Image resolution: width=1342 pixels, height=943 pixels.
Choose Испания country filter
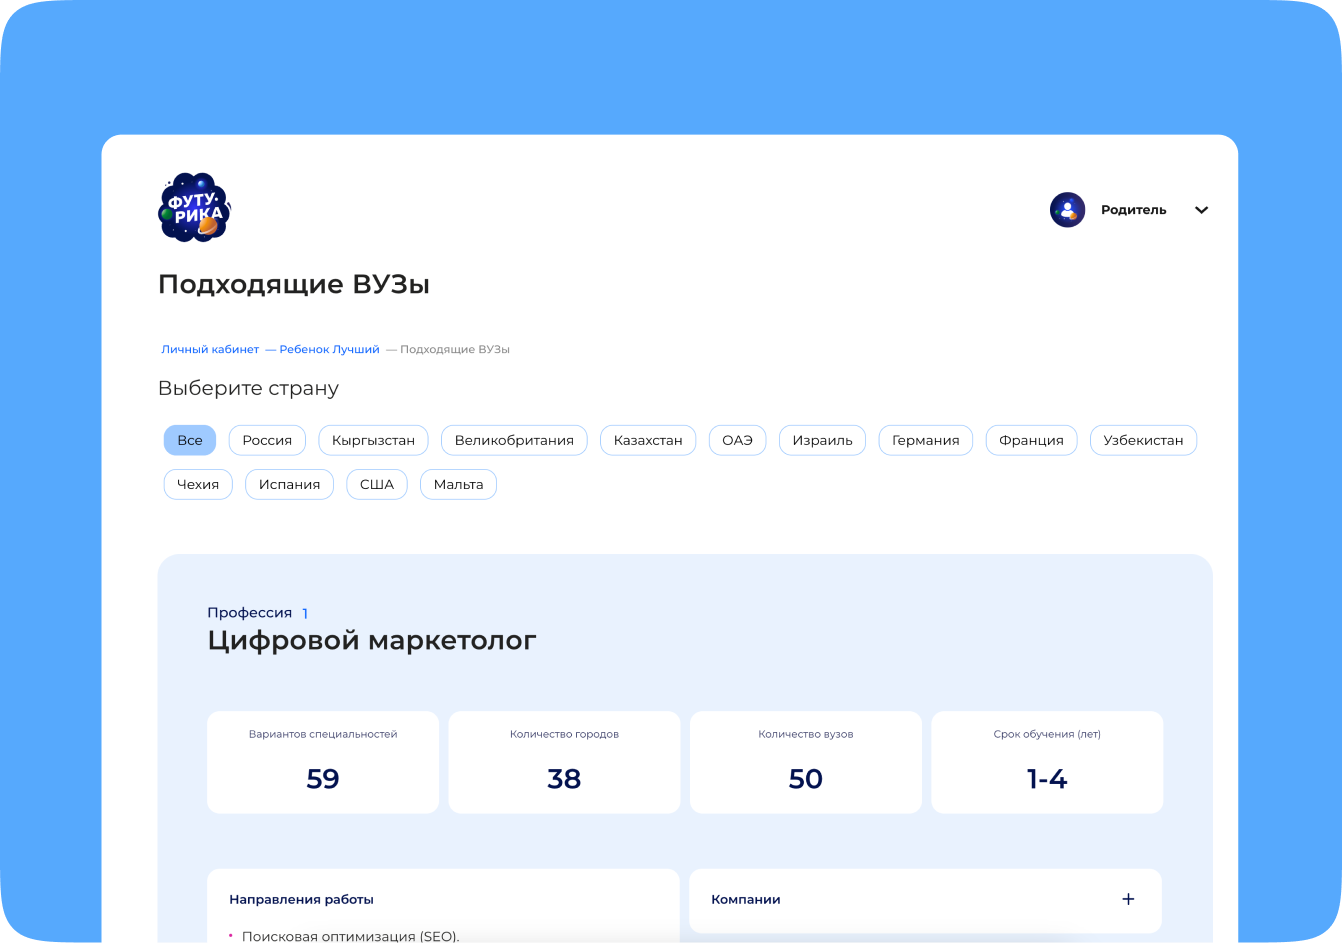tap(289, 484)
